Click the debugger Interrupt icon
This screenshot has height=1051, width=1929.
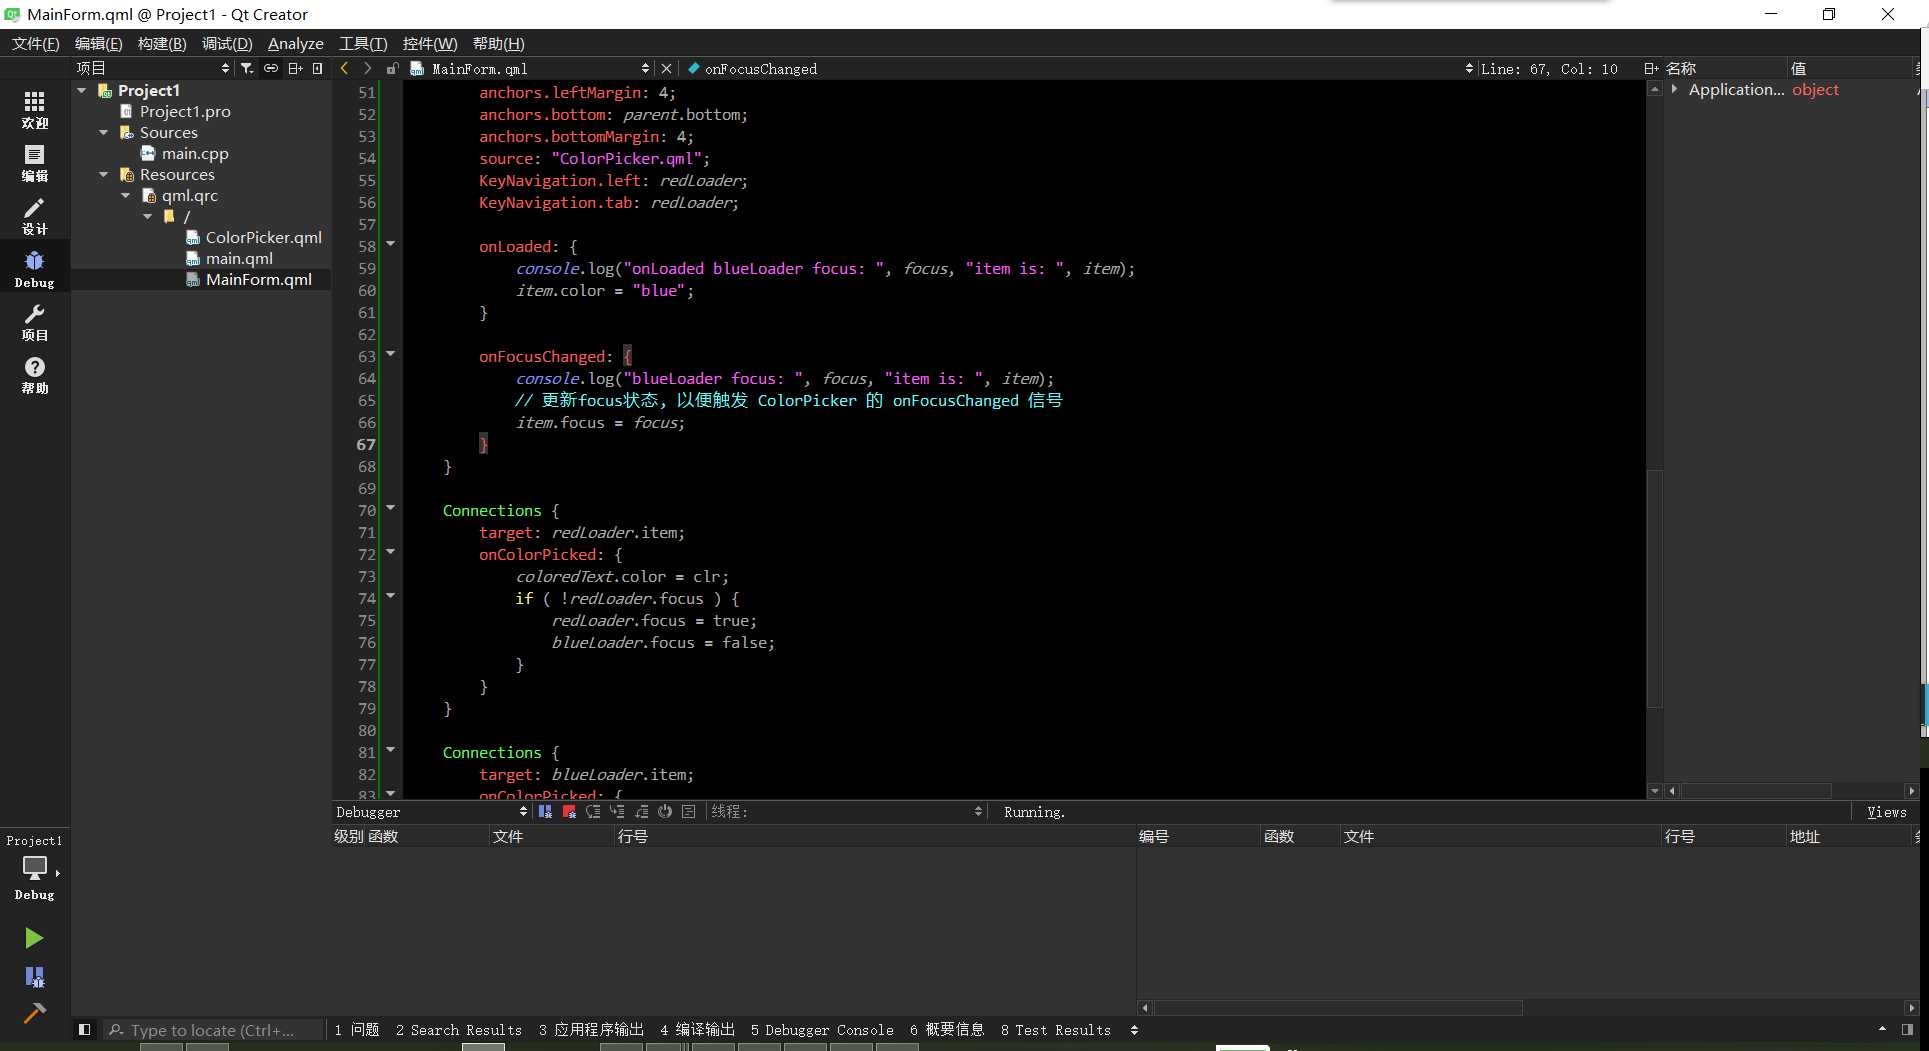pyautogui.click(x=545, y=812)
